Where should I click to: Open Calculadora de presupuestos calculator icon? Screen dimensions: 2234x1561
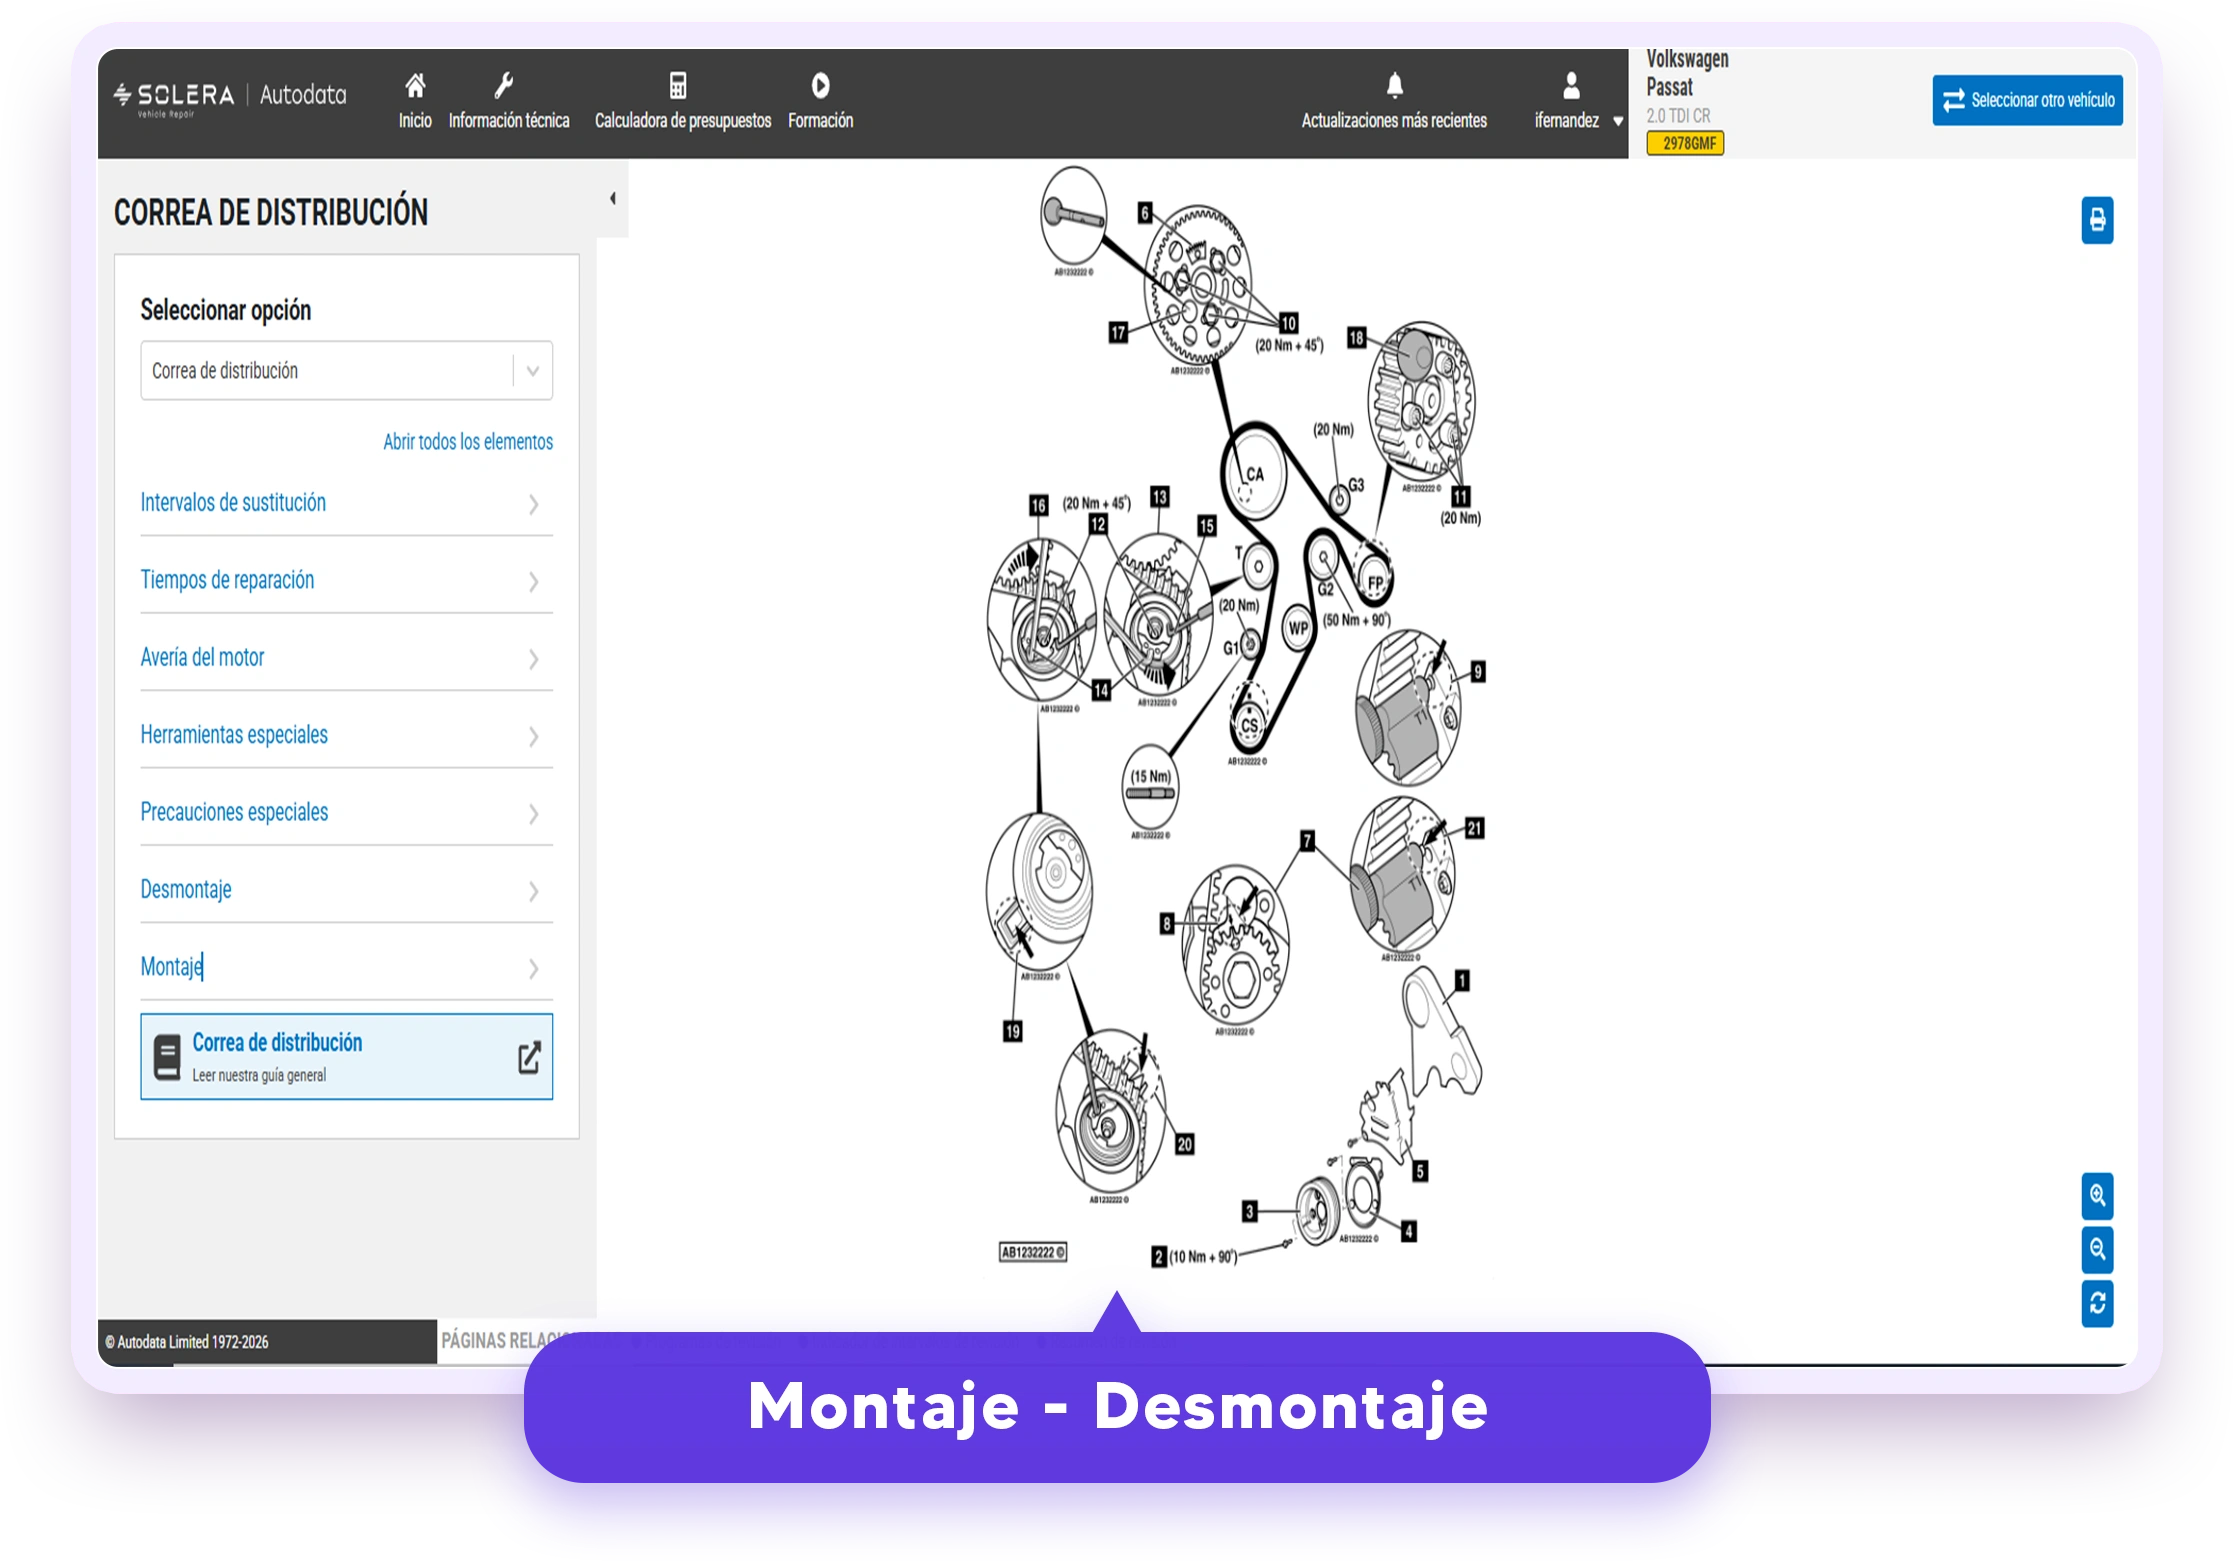[678, 86]
